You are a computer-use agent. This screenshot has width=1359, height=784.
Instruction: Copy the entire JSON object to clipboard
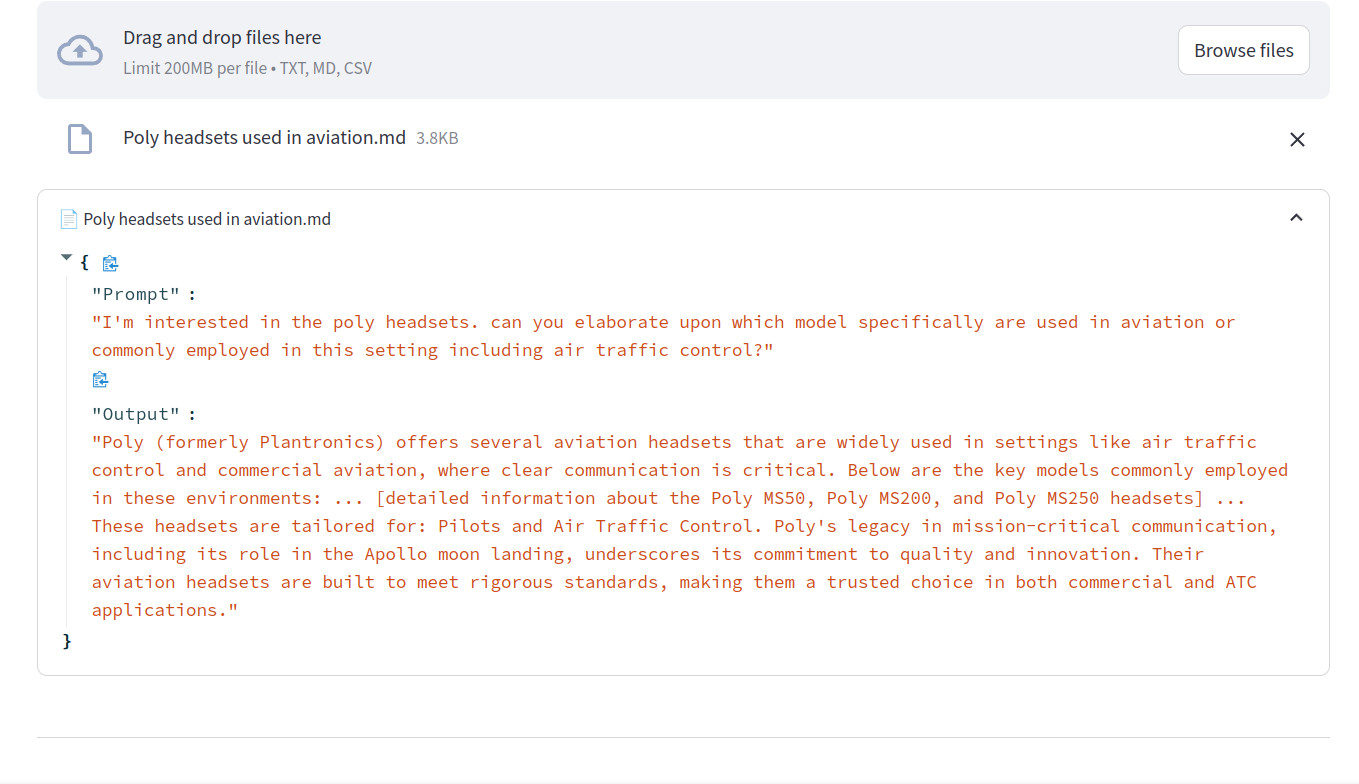tap(110, 263)
